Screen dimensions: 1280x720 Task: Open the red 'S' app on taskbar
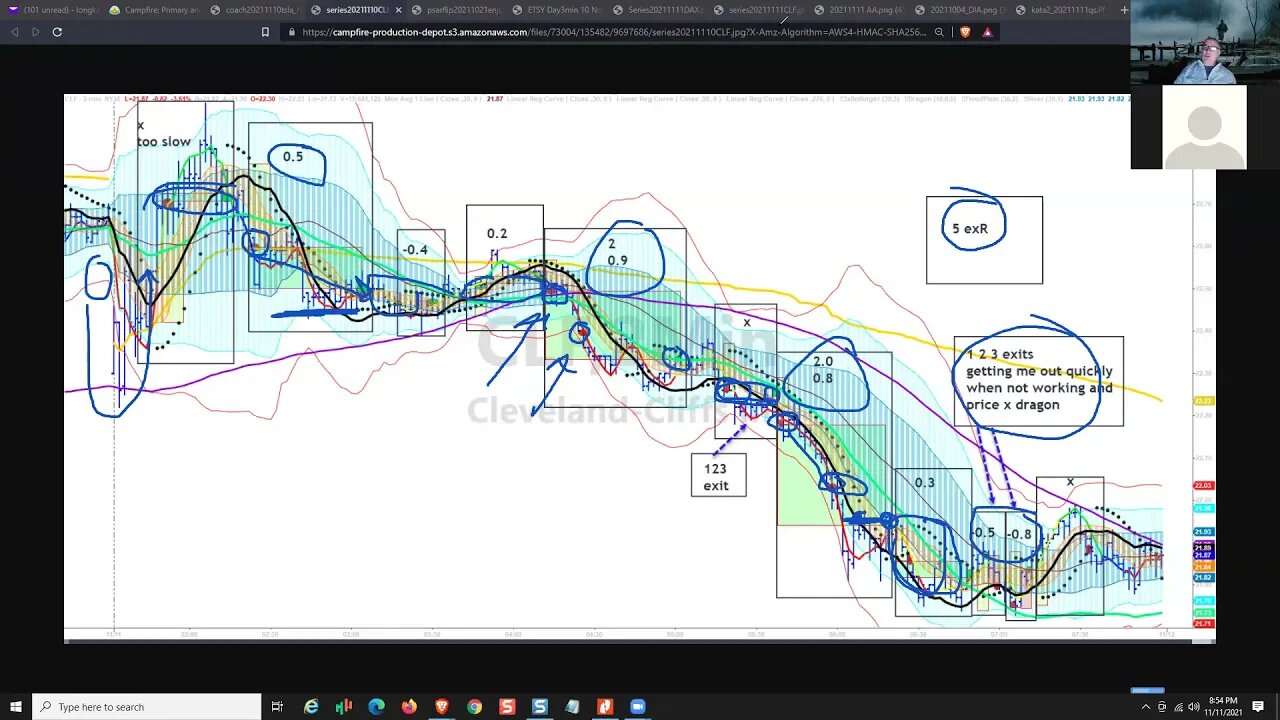pyautogui.click(x=507, y=707)
